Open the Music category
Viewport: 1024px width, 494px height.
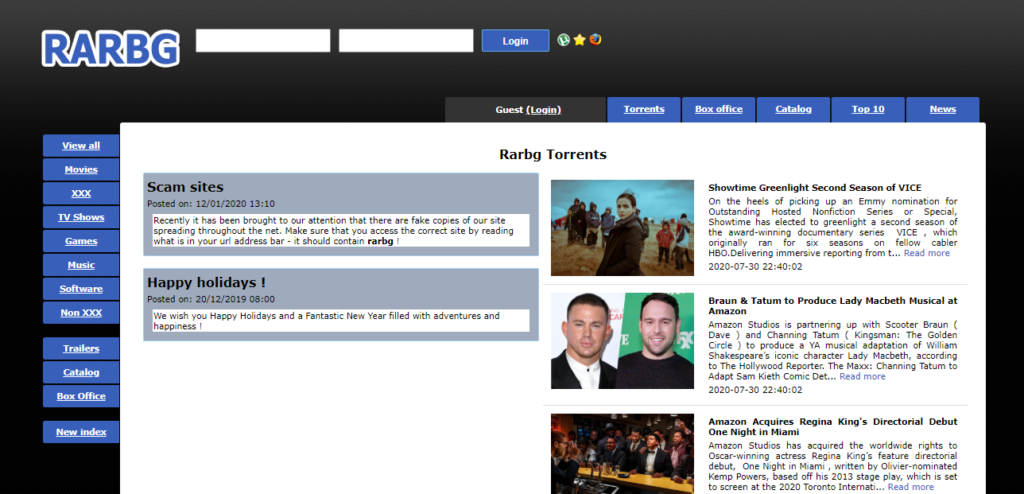(81, 265)
